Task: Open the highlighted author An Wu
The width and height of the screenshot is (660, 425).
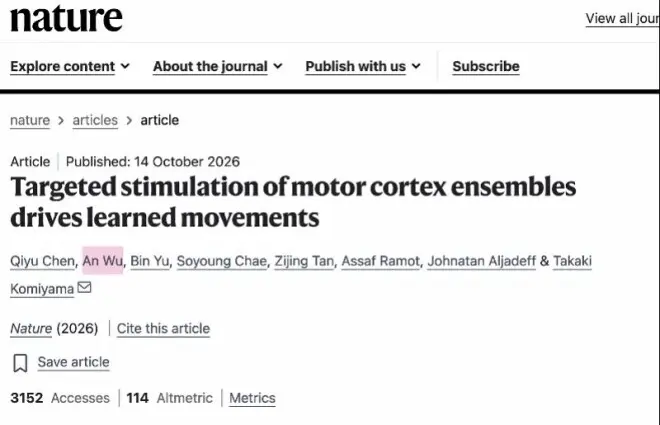Action: pyautogui.click(x=103, y=261)
